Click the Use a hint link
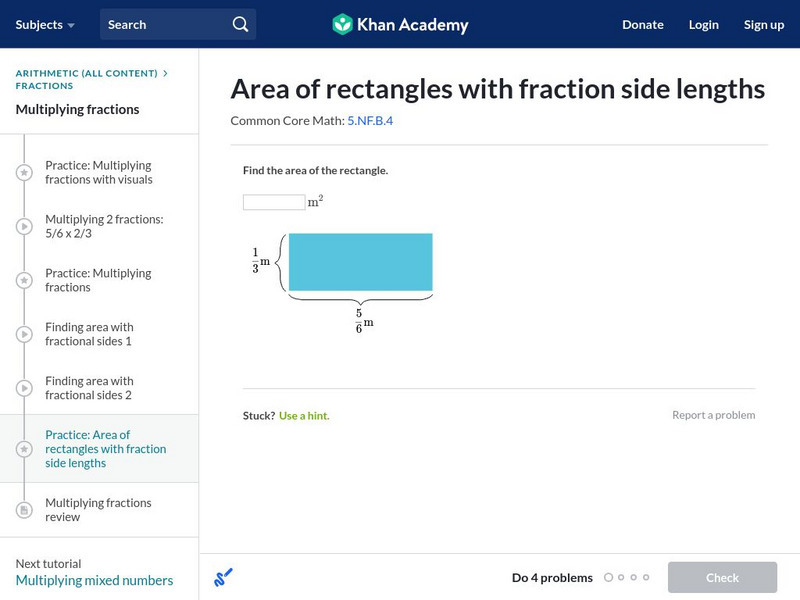This screenshot has width=800, height=600. coord(303,415)
